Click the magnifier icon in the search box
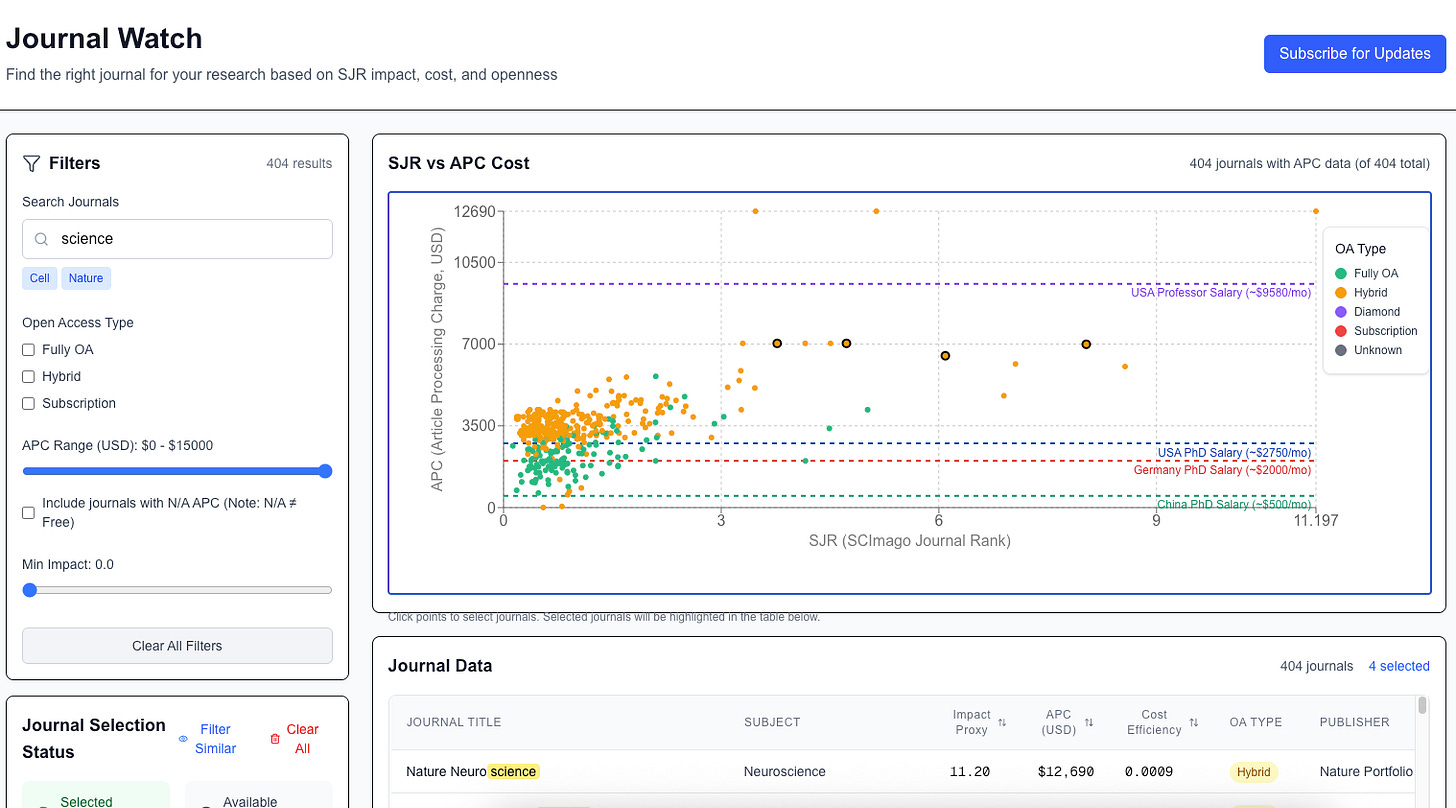This screenshot has height=808, width=1456. click(x=42, y=239)
